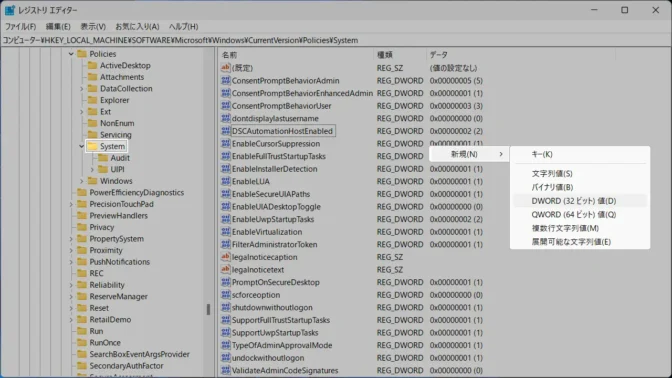Click the DWORD icon beside shutdownwithoutlogon

[x=225, y=307]
